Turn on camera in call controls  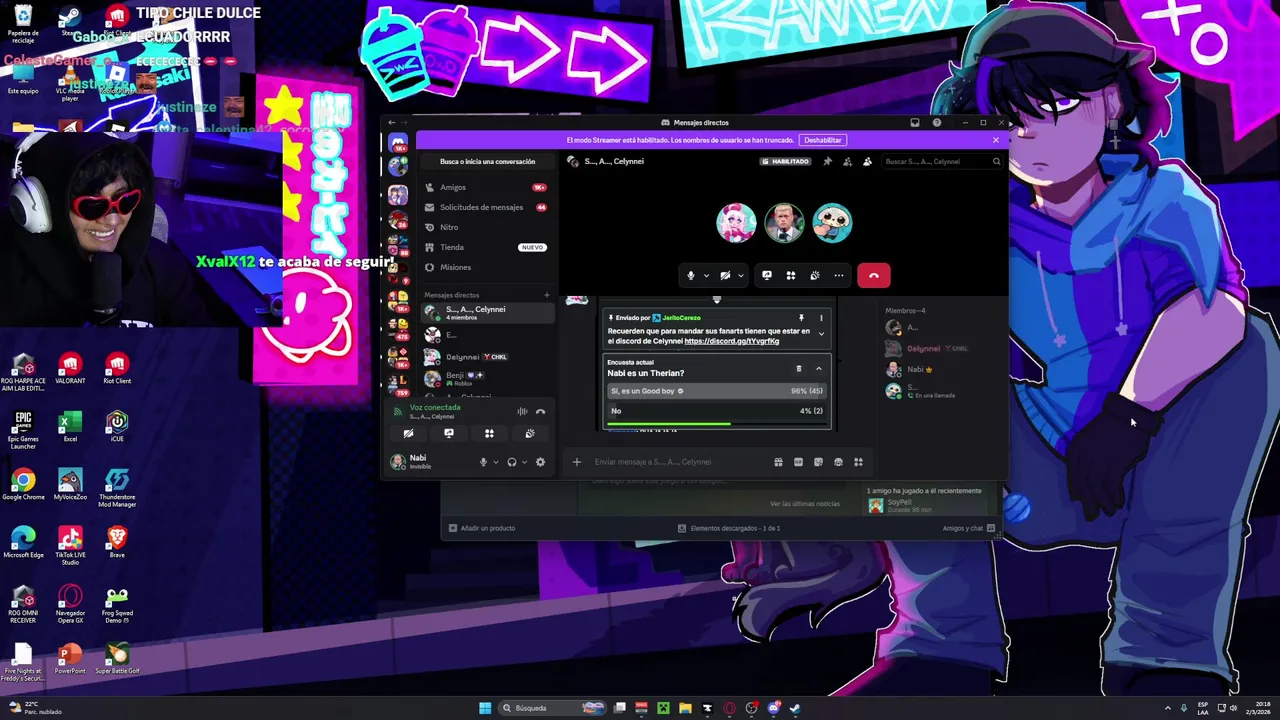[x=725, y=276]
